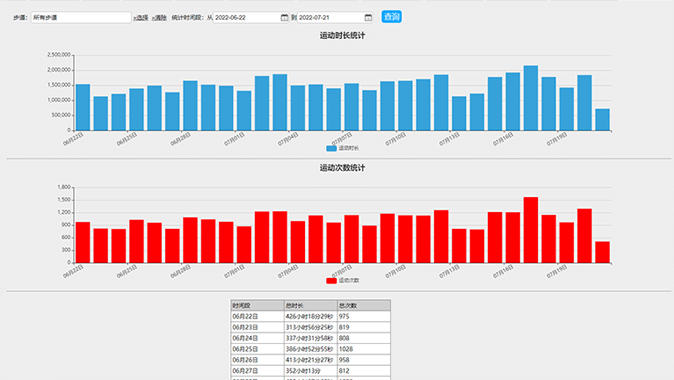Click the tallest blue bar in the duration chart
Viewport: 674px width, 380px height.
click(x=531, y=98)
